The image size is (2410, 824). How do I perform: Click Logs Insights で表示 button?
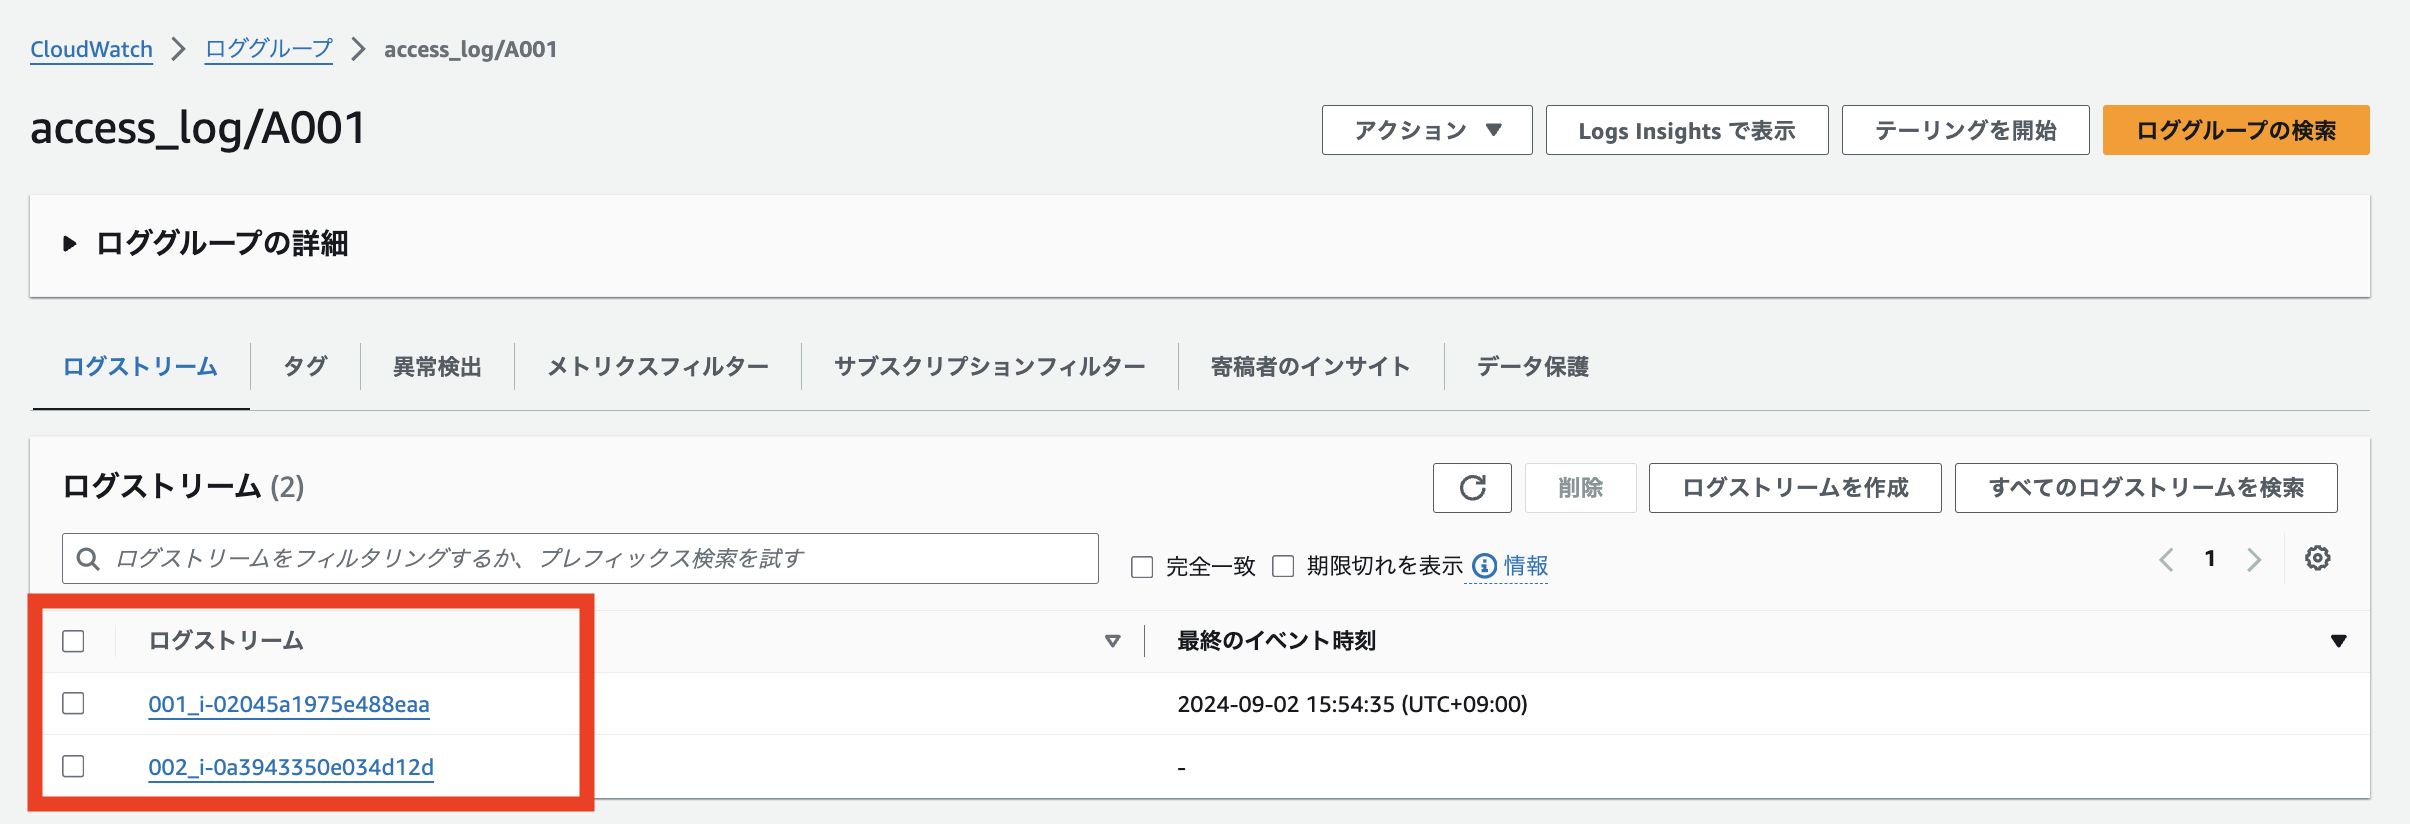(x=1687, y=130)
